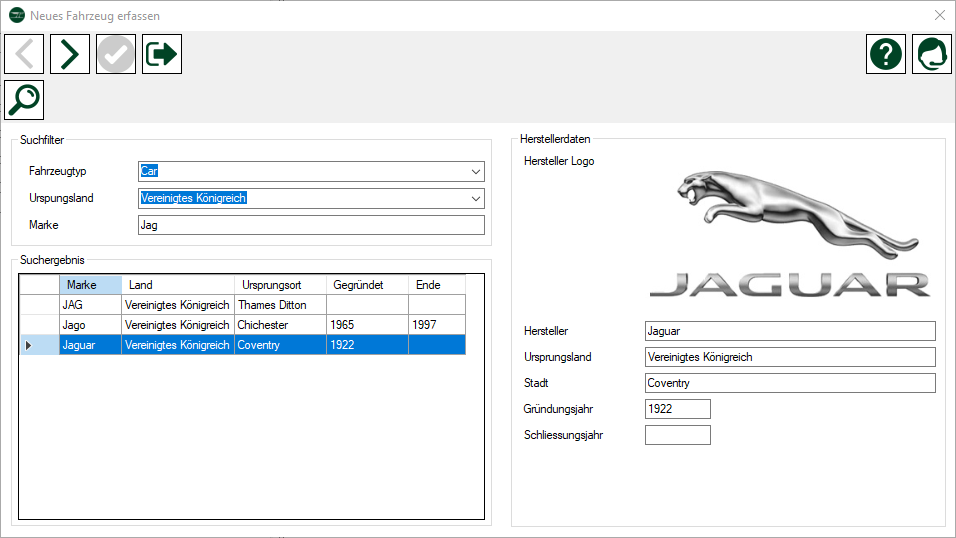This screenshot has width=956, height=538.
Task: Click the Marke search input field
Action: [x=310, y=225]
